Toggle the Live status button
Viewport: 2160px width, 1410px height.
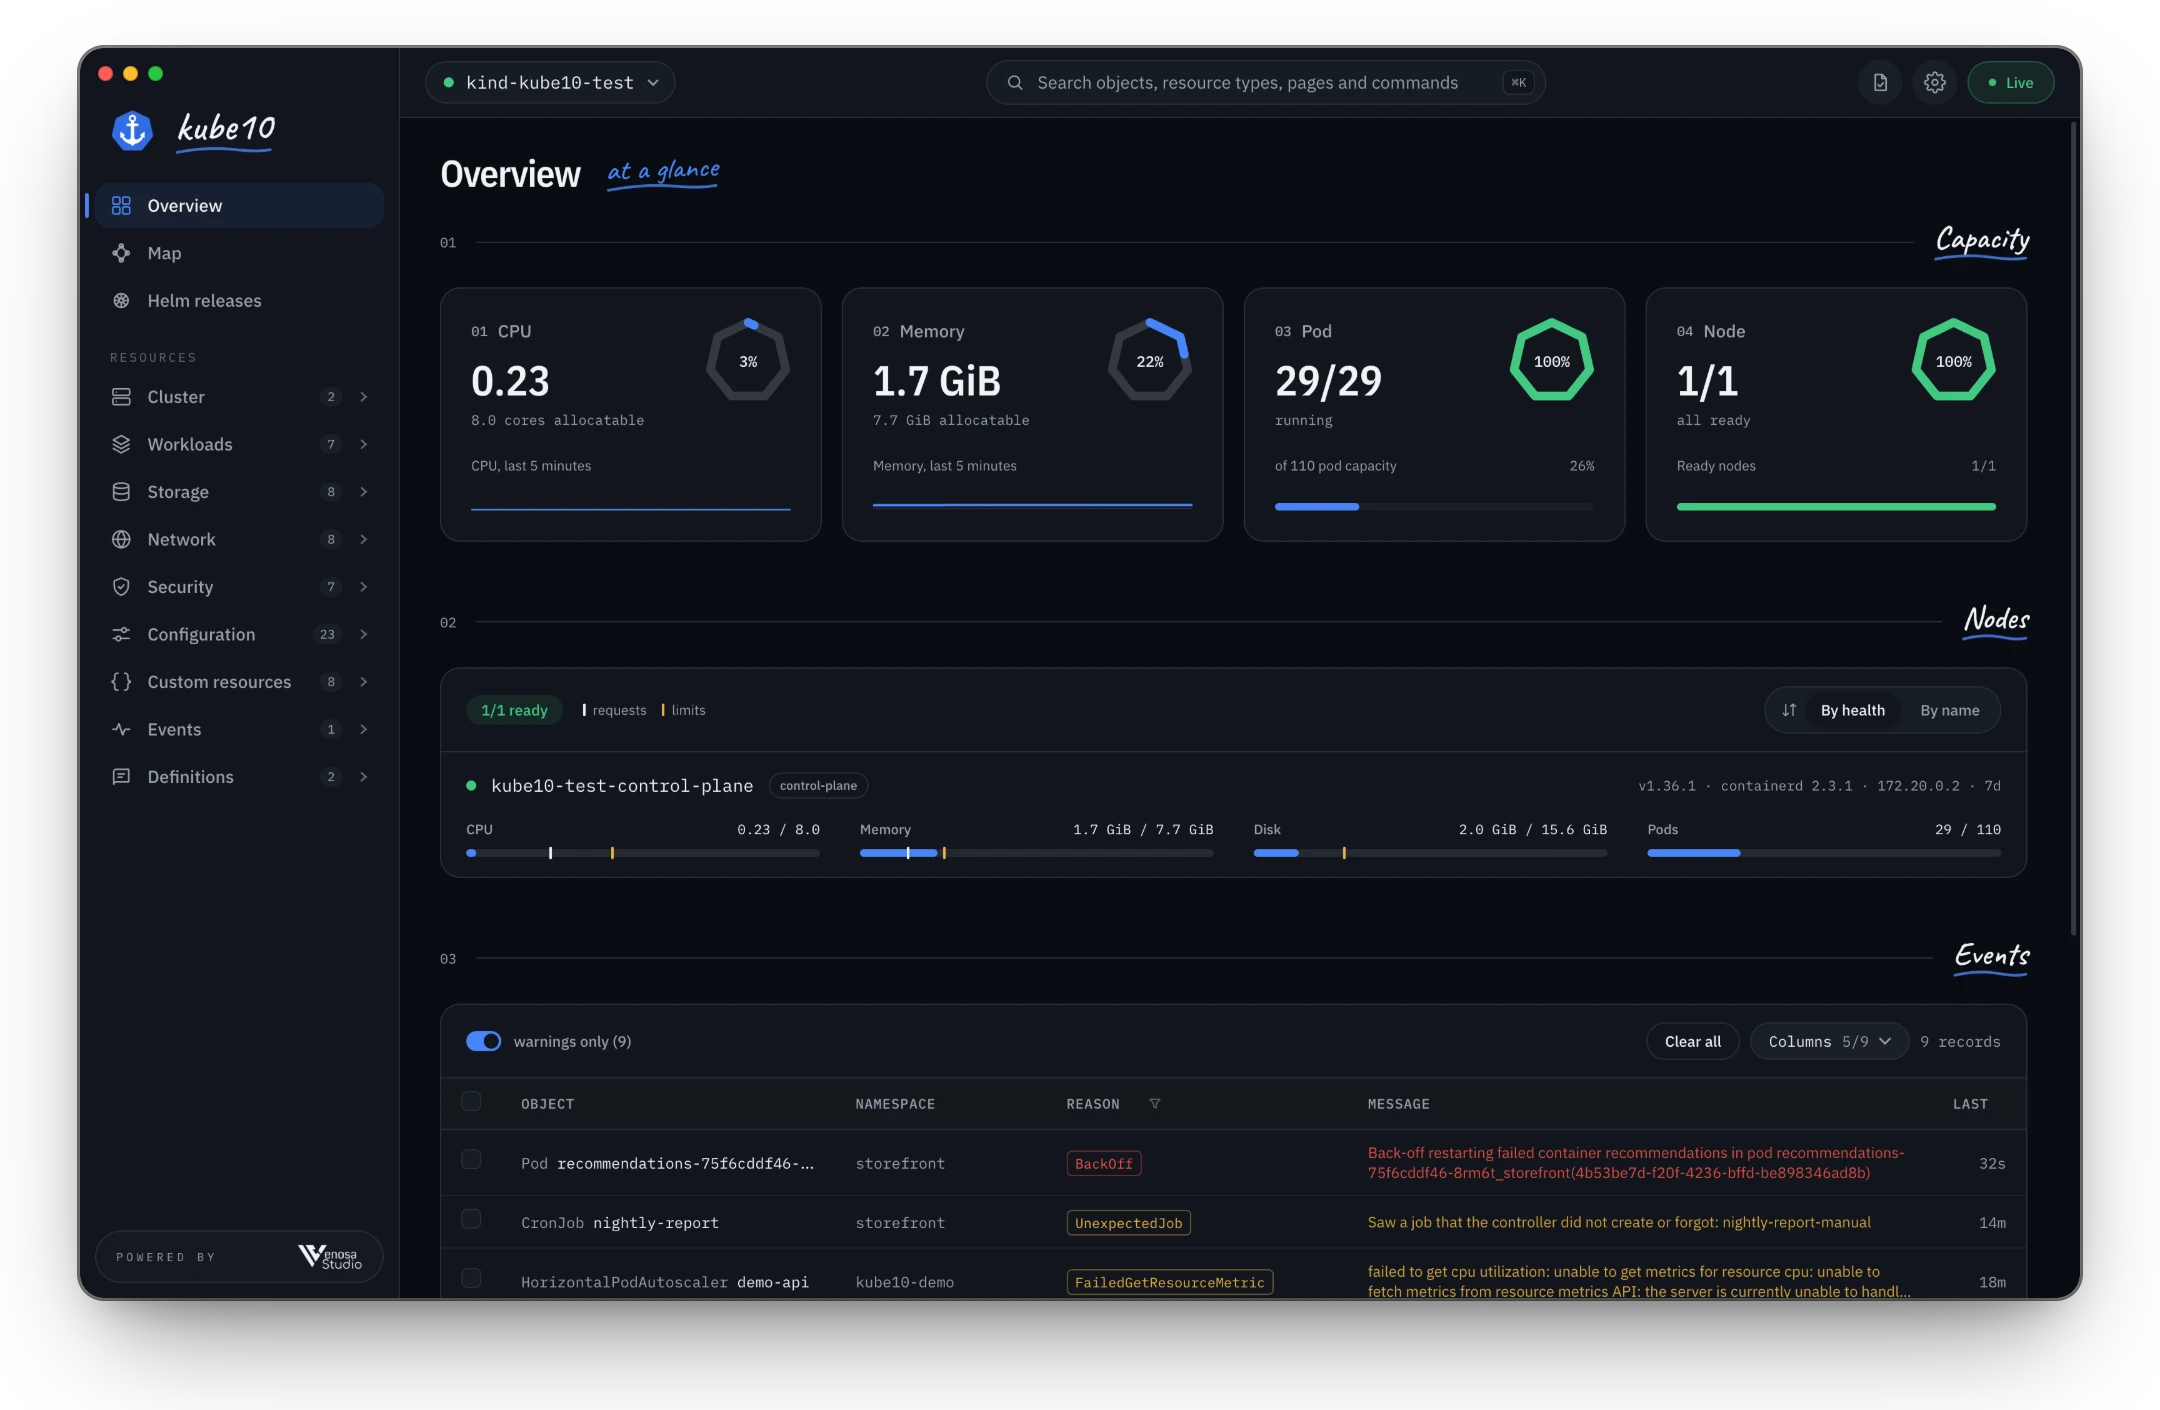pyautogui.click(x=2010, y=83)
